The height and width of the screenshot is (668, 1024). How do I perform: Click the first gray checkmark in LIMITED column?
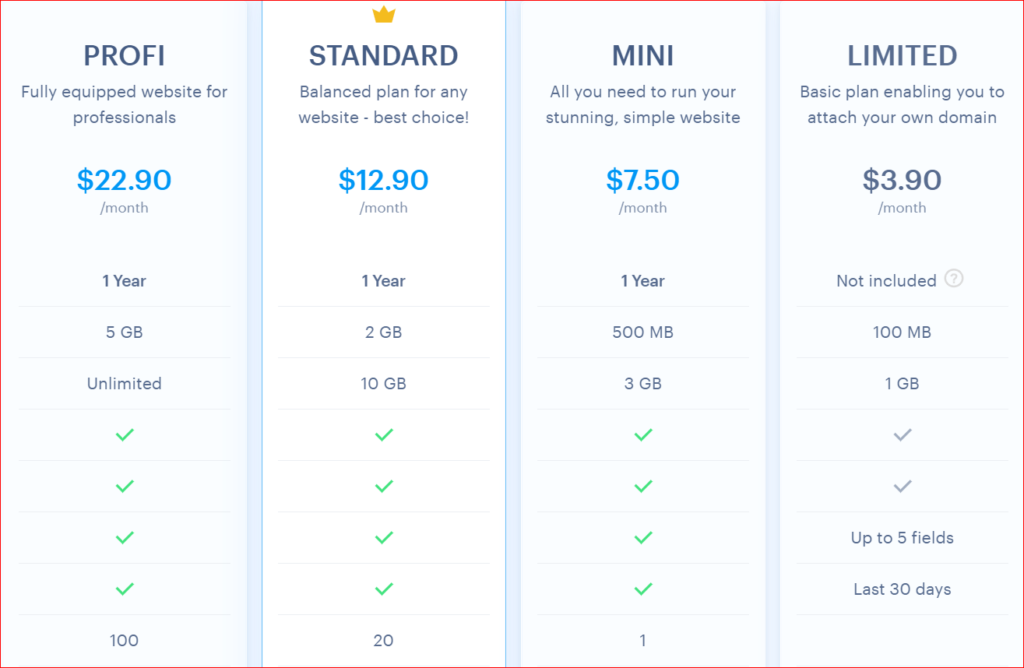coord(902,435)
